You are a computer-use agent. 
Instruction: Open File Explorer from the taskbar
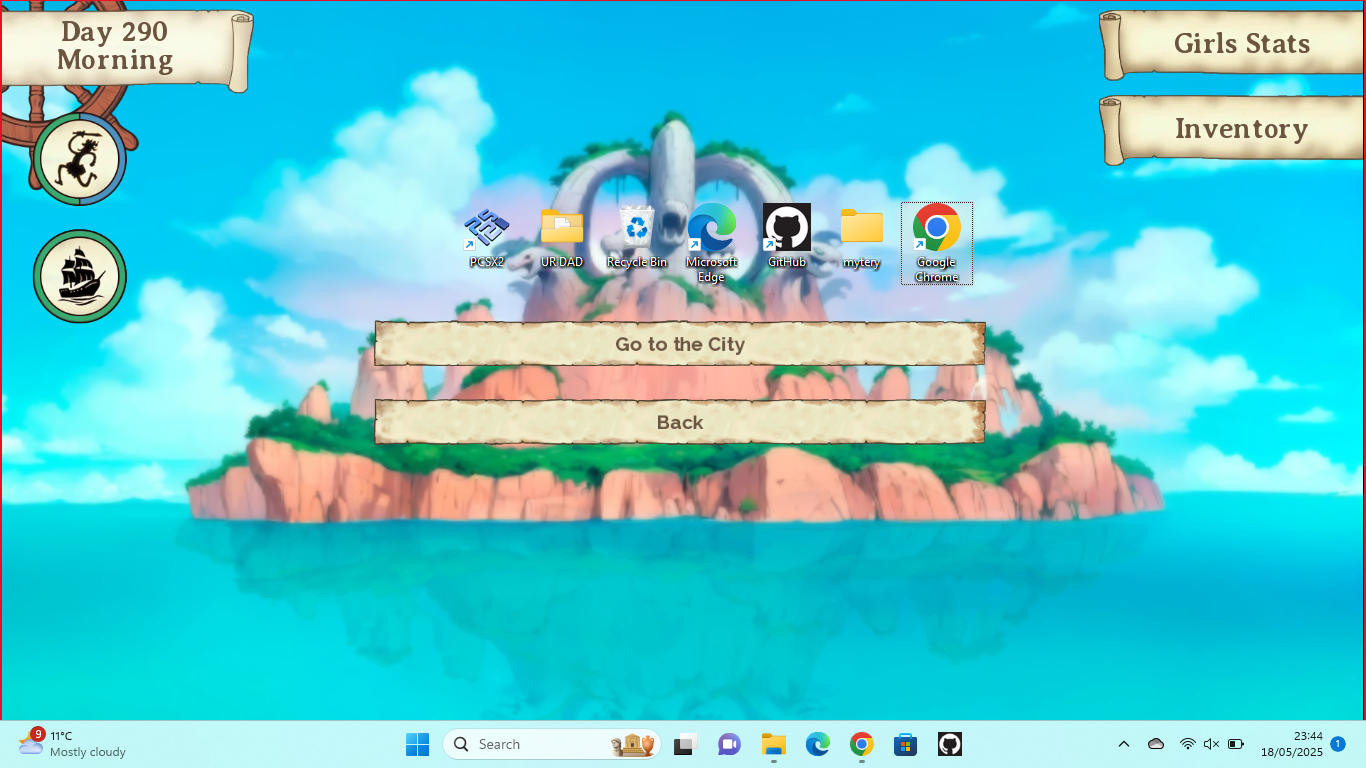tap(773, 744)
